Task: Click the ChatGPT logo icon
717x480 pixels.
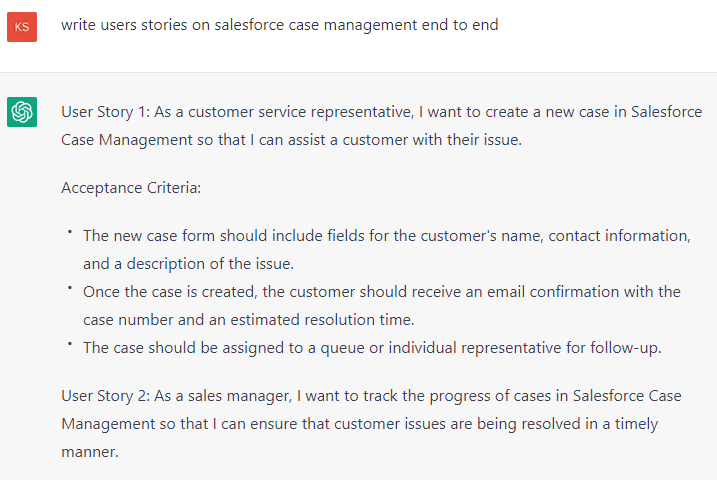Action: [x=22, y=112]
